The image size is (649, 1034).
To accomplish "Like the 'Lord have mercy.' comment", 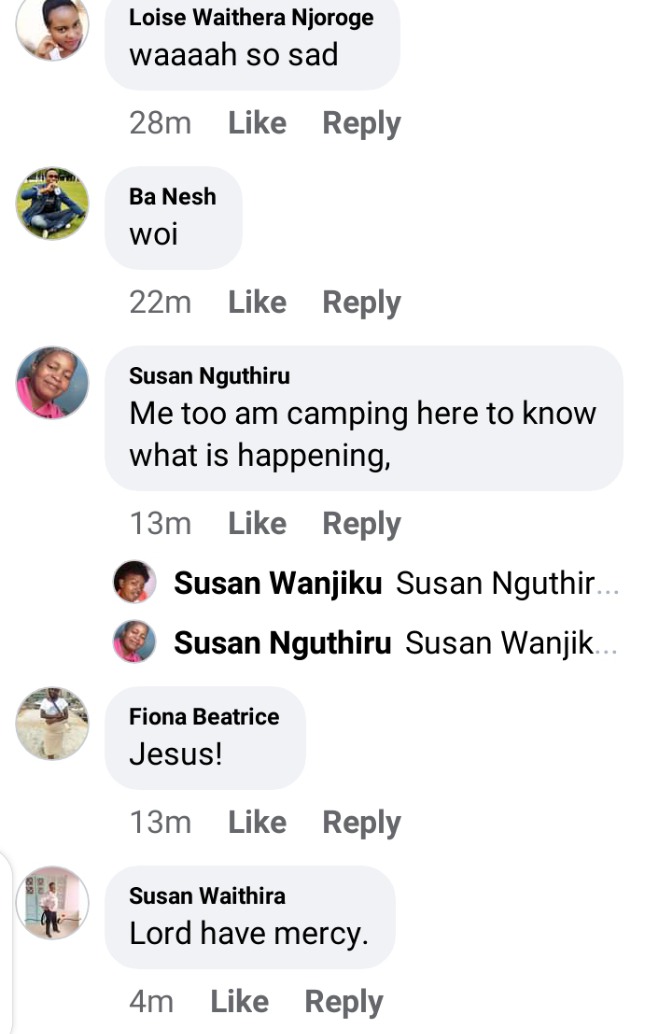I will pyautogui.click(x=239, y=1002).
